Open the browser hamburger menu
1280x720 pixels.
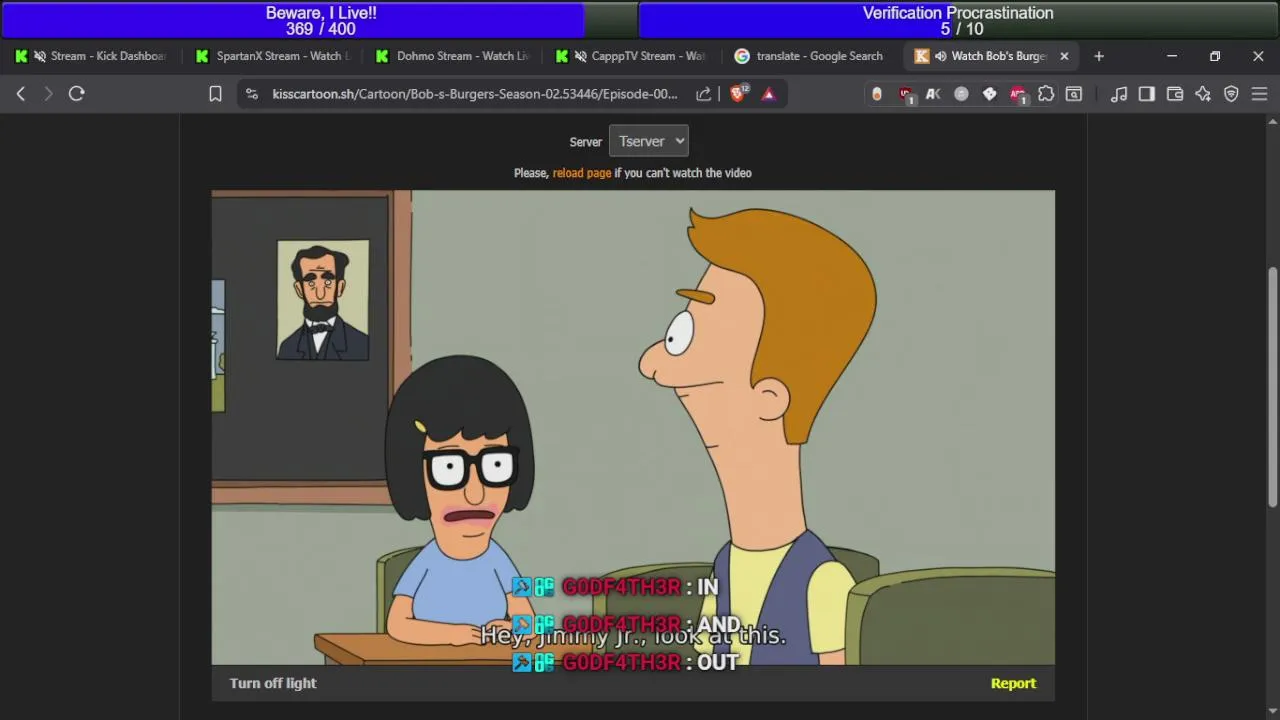[x=1259, y=94]
